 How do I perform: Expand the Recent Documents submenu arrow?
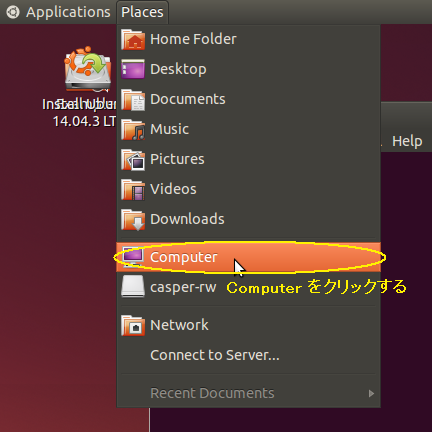371,393
